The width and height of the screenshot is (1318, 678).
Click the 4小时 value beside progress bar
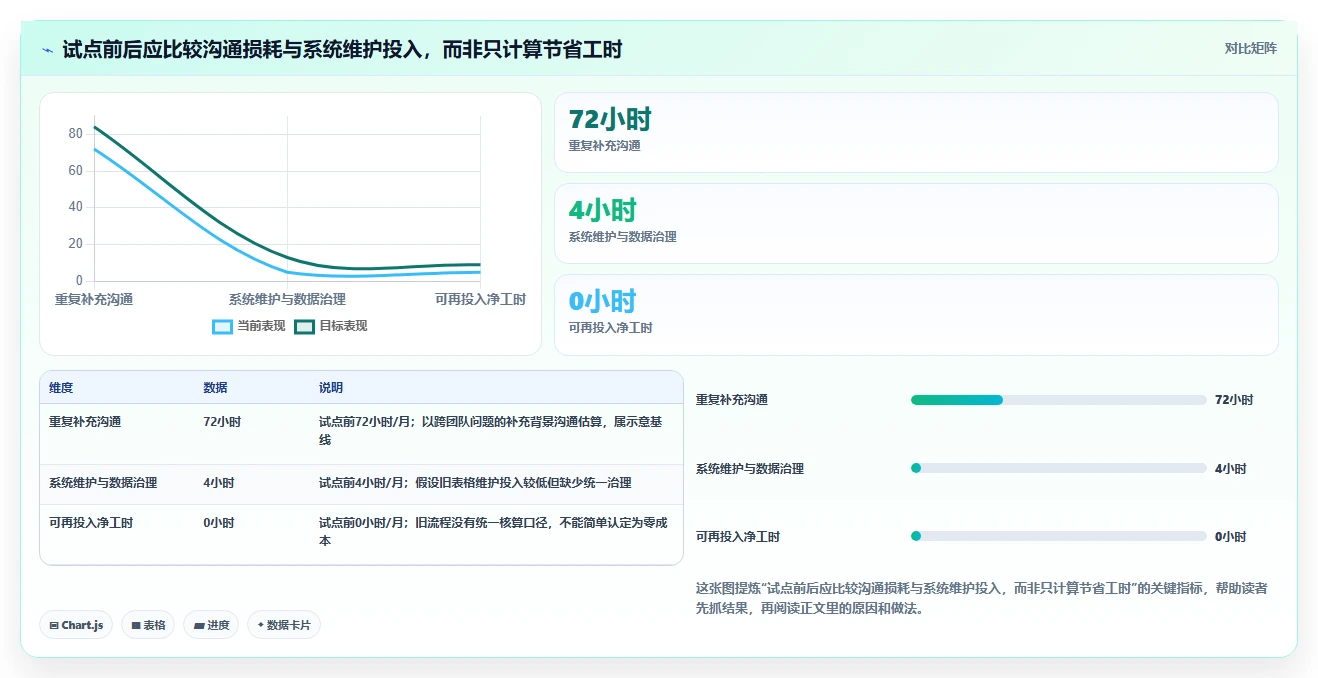[x=1231, y=468]
